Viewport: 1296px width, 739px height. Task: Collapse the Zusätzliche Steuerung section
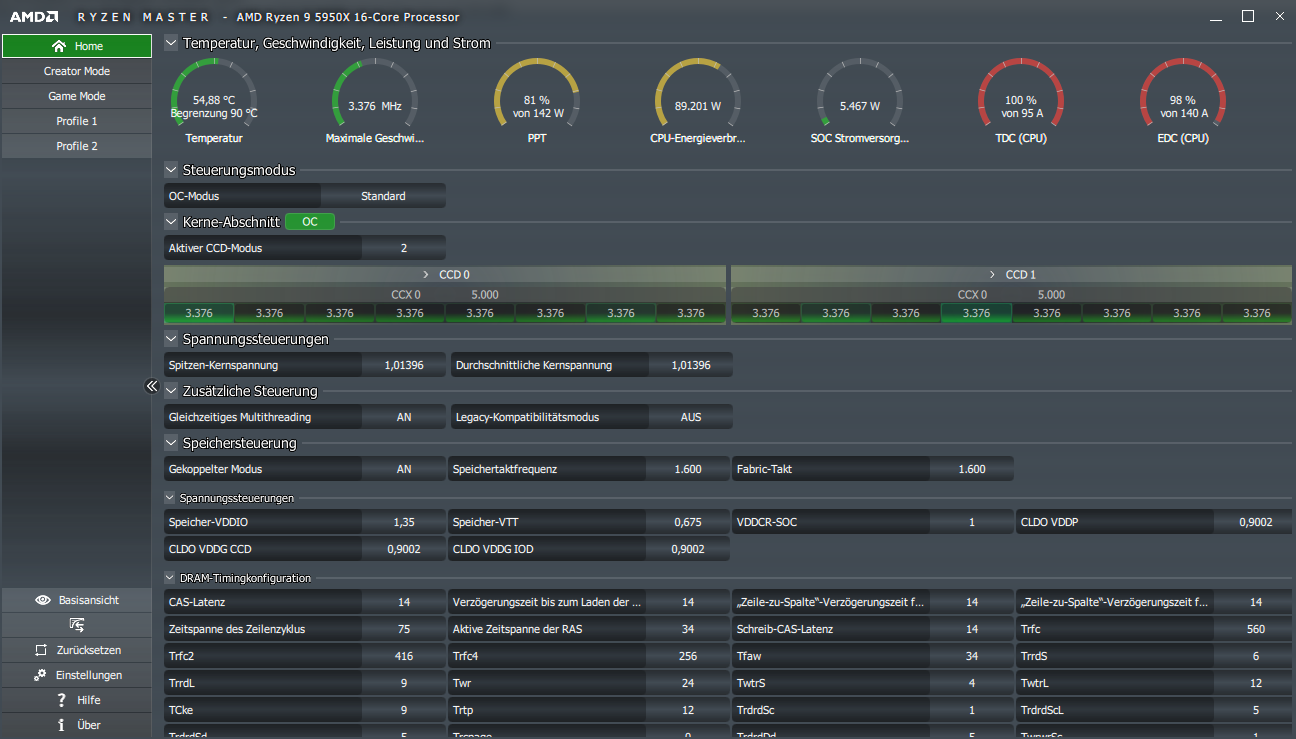(x=171, y=391)
